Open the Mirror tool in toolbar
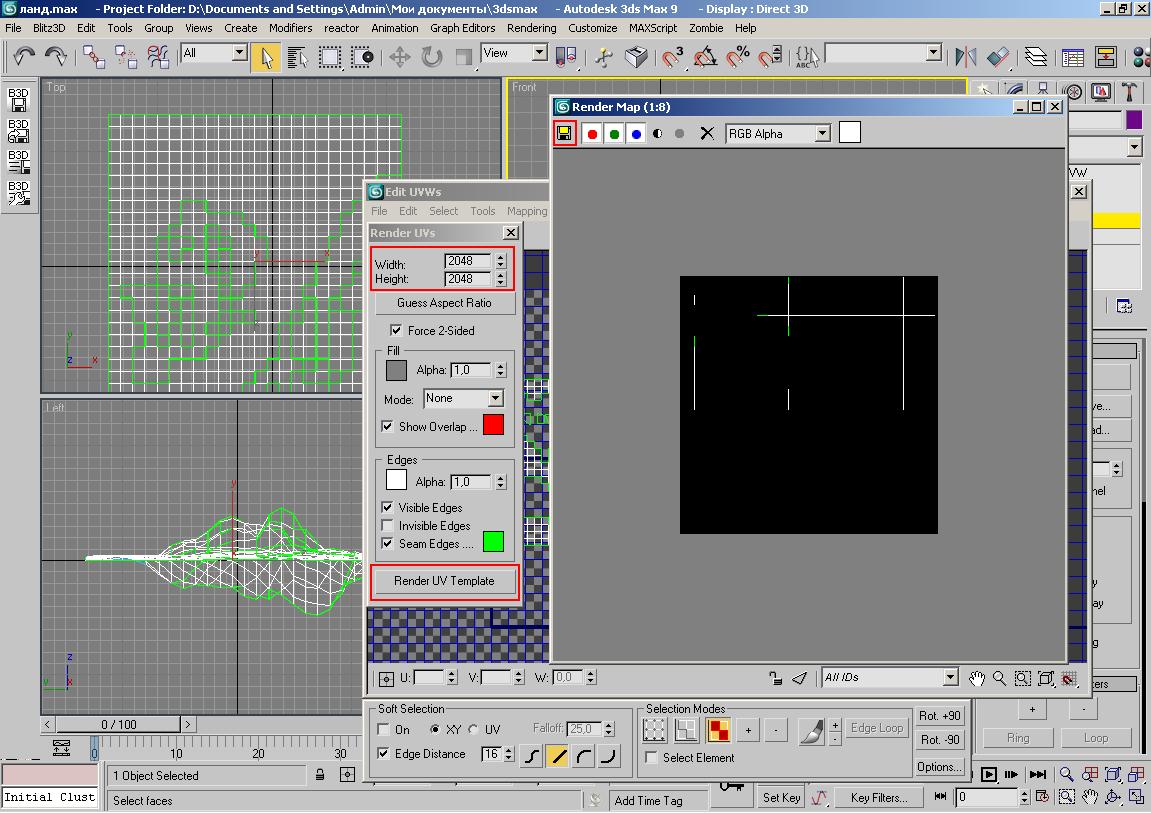 pyautogui.click(x=965, y=57)
